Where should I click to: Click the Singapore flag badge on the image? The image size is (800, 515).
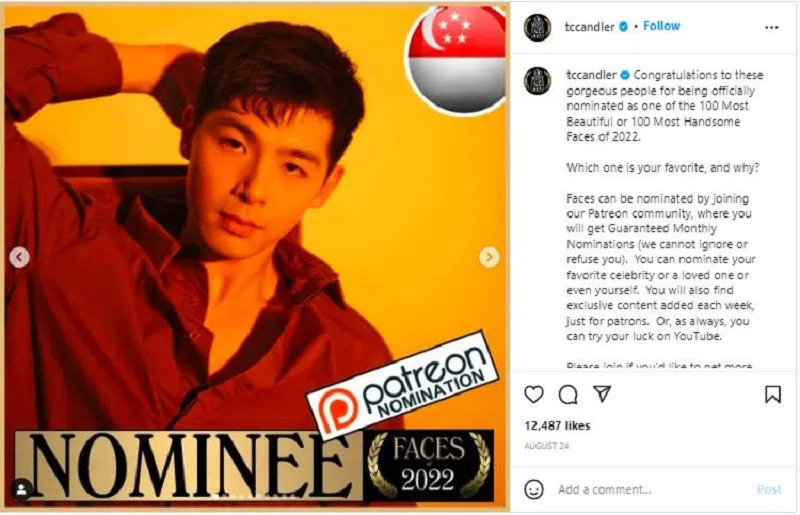click(456, 60)
